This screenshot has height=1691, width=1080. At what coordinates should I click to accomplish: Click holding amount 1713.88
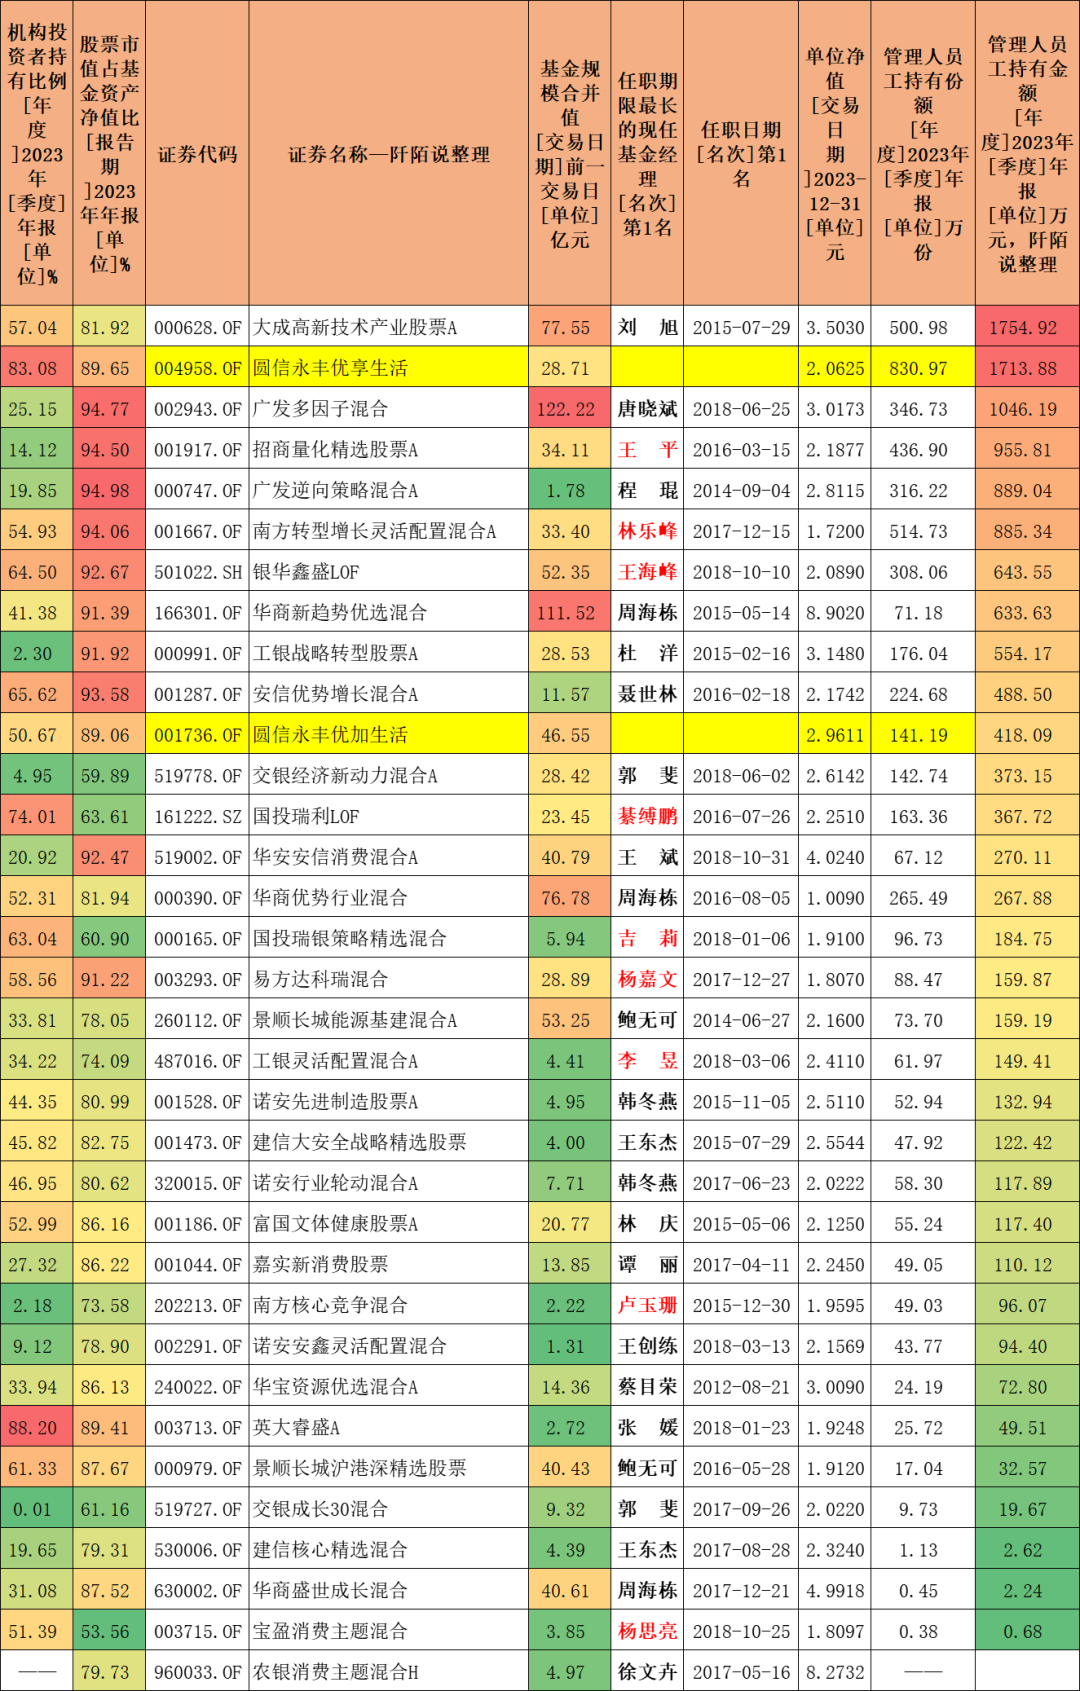pos(1023,369)
